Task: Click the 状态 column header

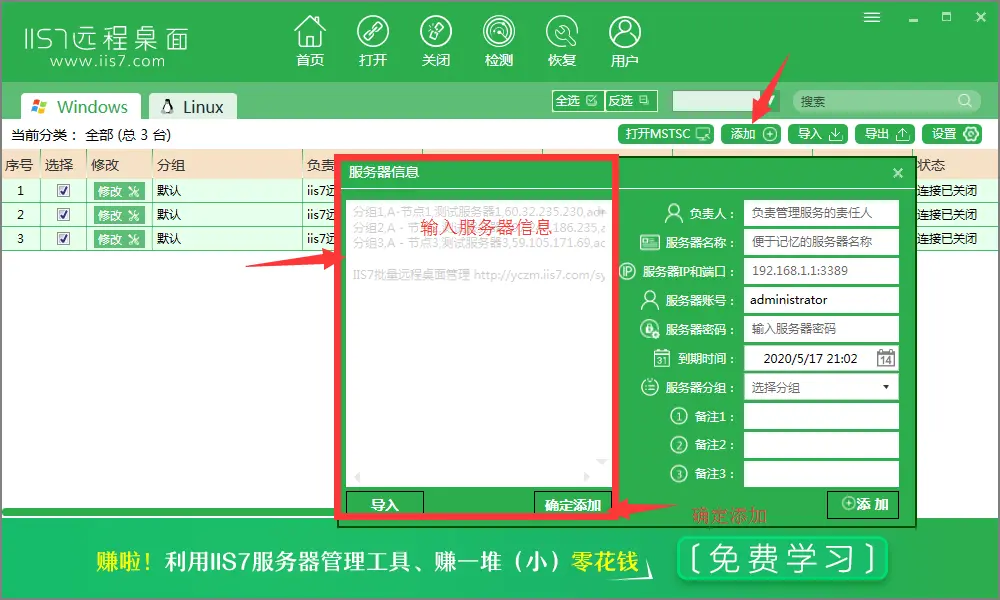Action: (955, 165)
